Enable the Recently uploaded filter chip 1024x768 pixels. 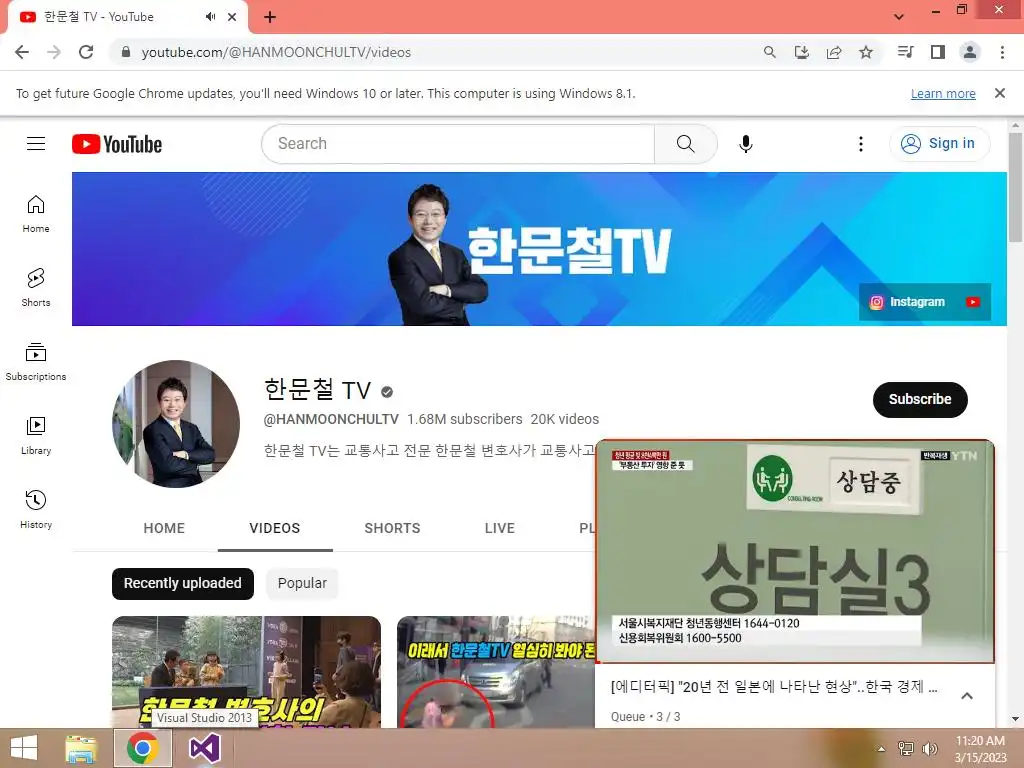pos(183,583)
